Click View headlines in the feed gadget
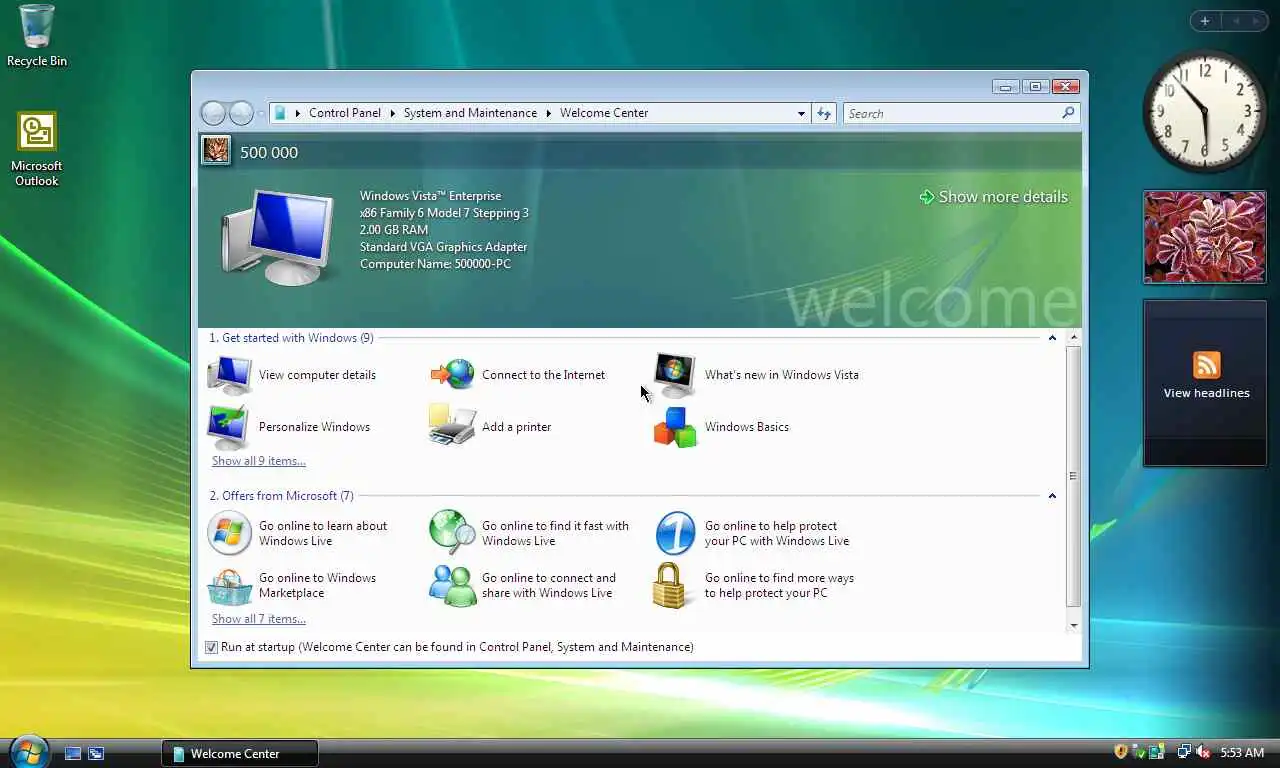1280x768 pixels. pos(1206,393)
